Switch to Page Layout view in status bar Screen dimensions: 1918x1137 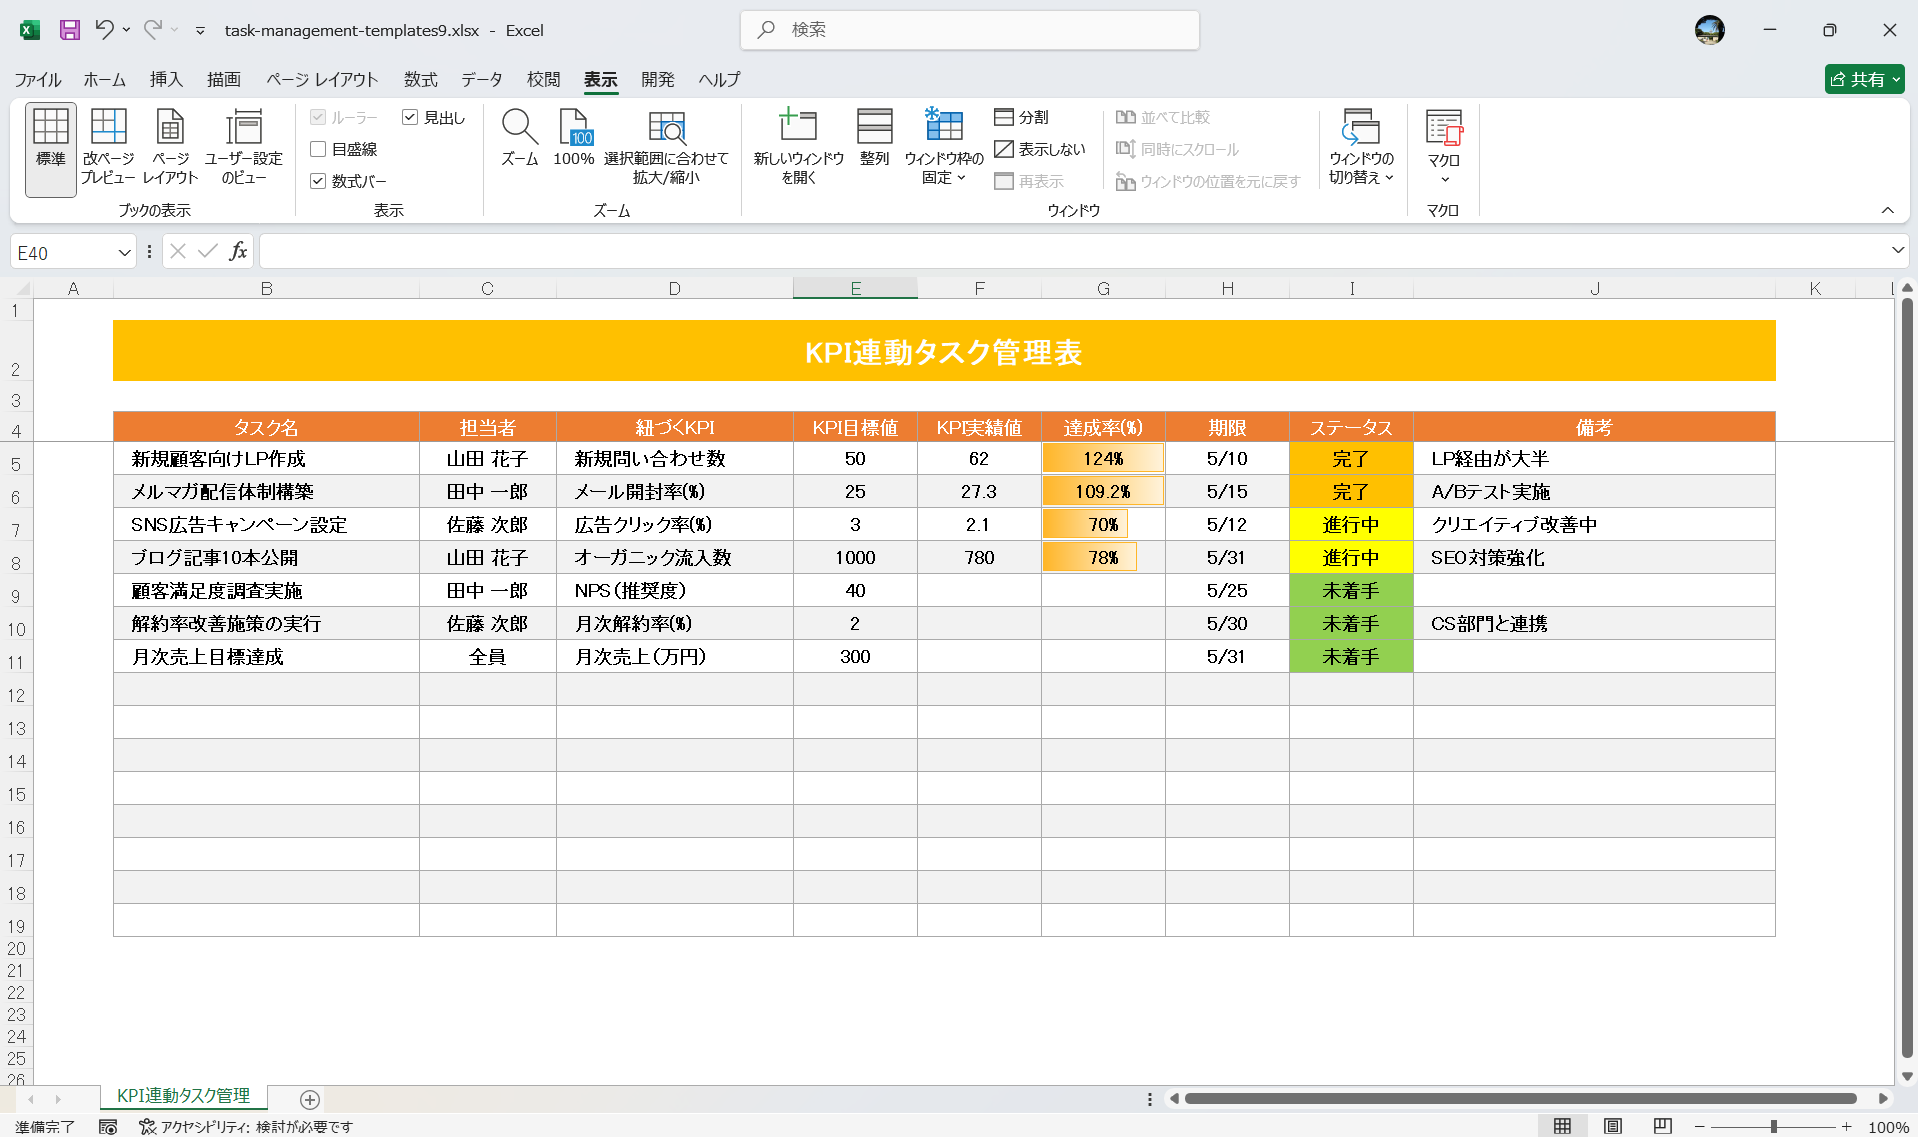pos(1612,1126)
